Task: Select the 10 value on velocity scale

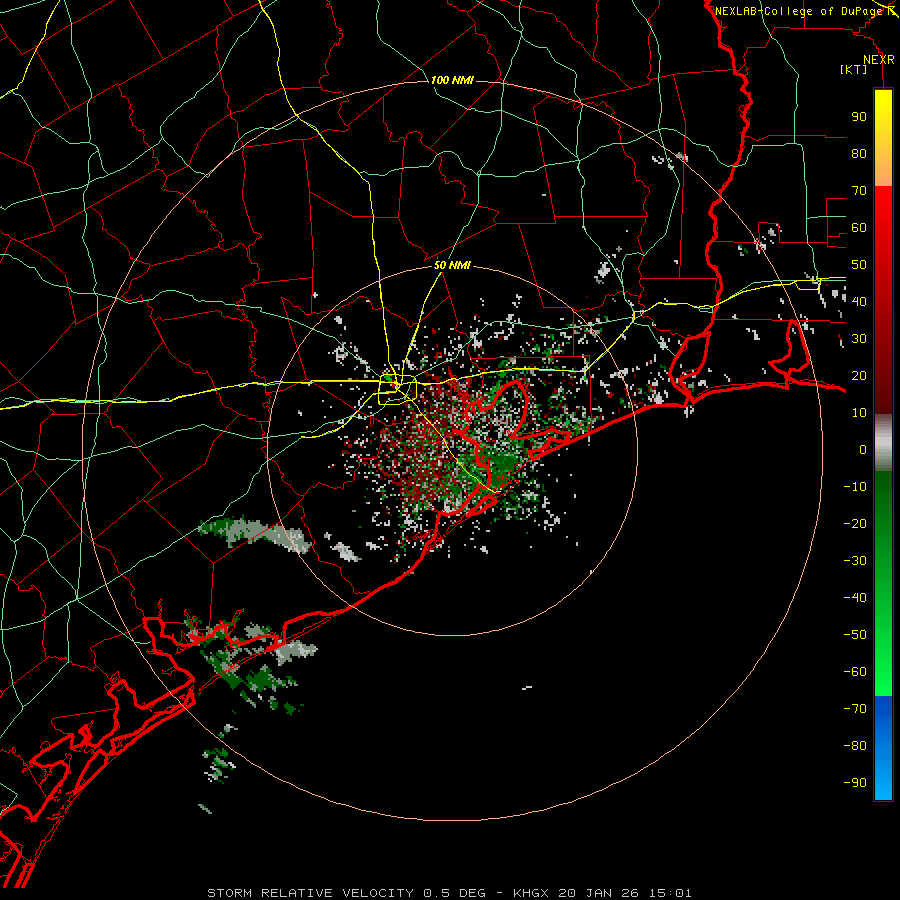Action: click(x=859, y=413)
